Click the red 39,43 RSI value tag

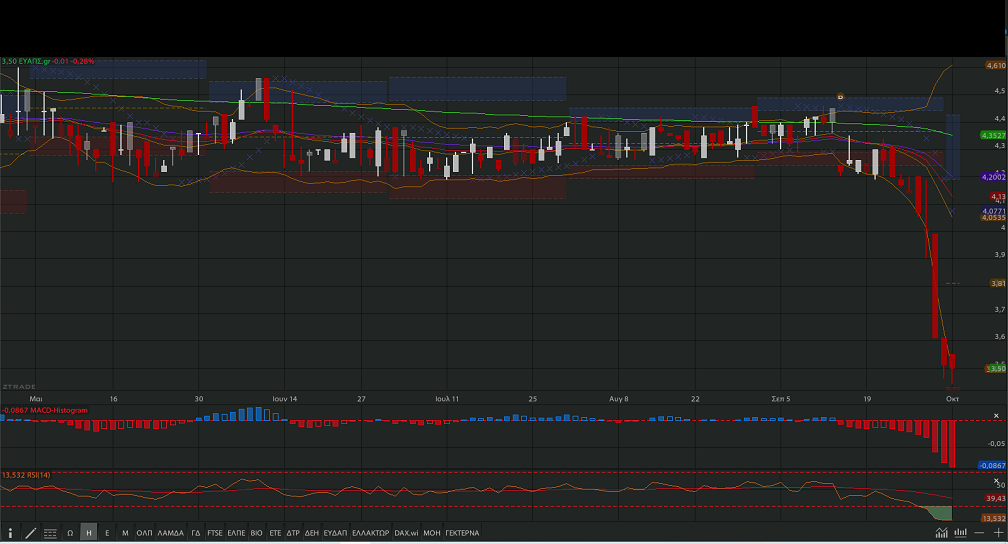(996, 498)
